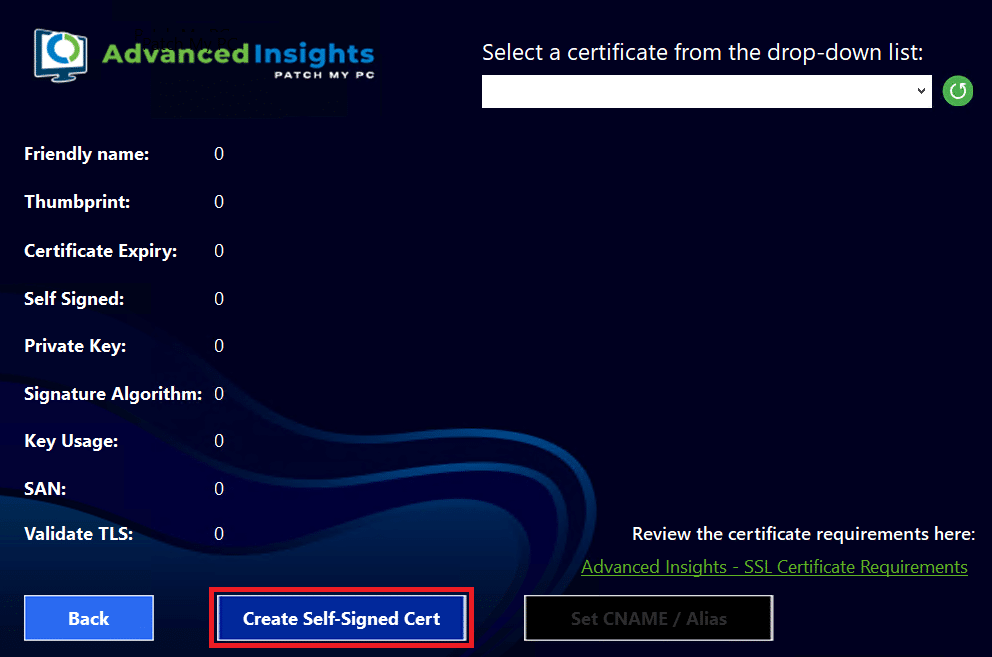
Task: Click 'Review the certificate requirements here' text
Action: click(803, 534)
